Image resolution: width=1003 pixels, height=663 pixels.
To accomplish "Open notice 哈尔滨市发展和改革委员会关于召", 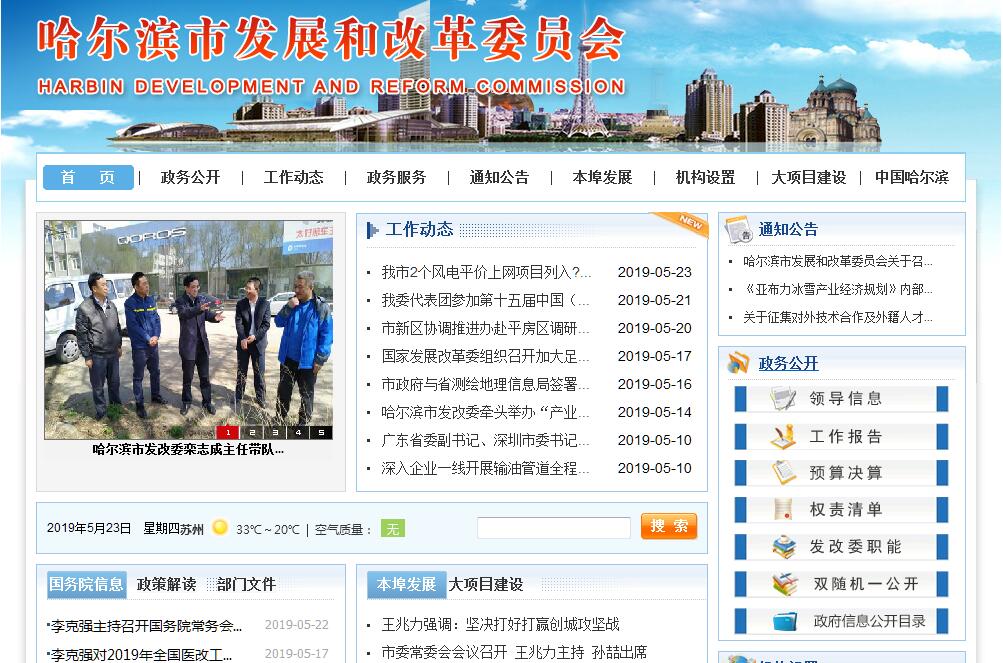I will pyautogui.click(x=838, y=261).
